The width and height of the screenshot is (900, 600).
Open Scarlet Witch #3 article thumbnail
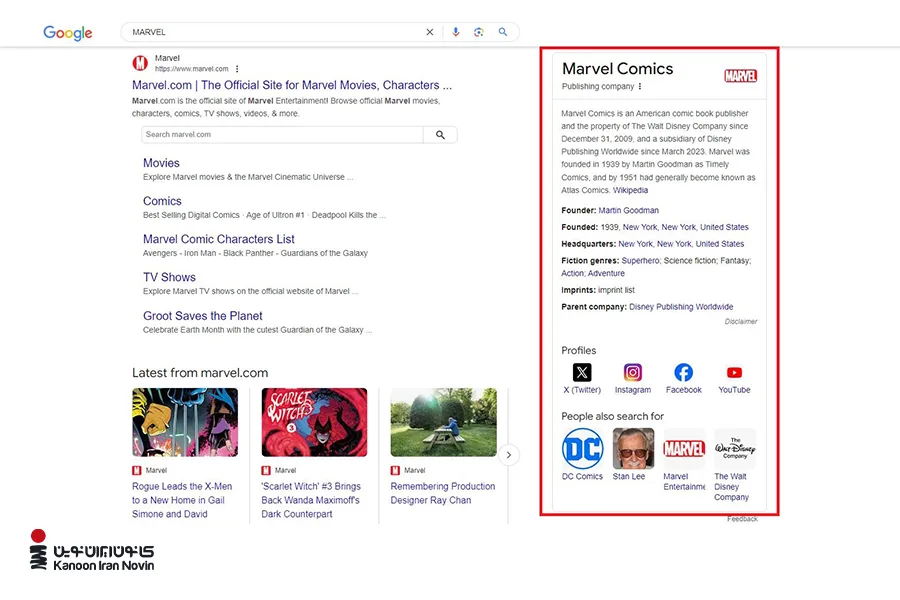pos(314,422)
